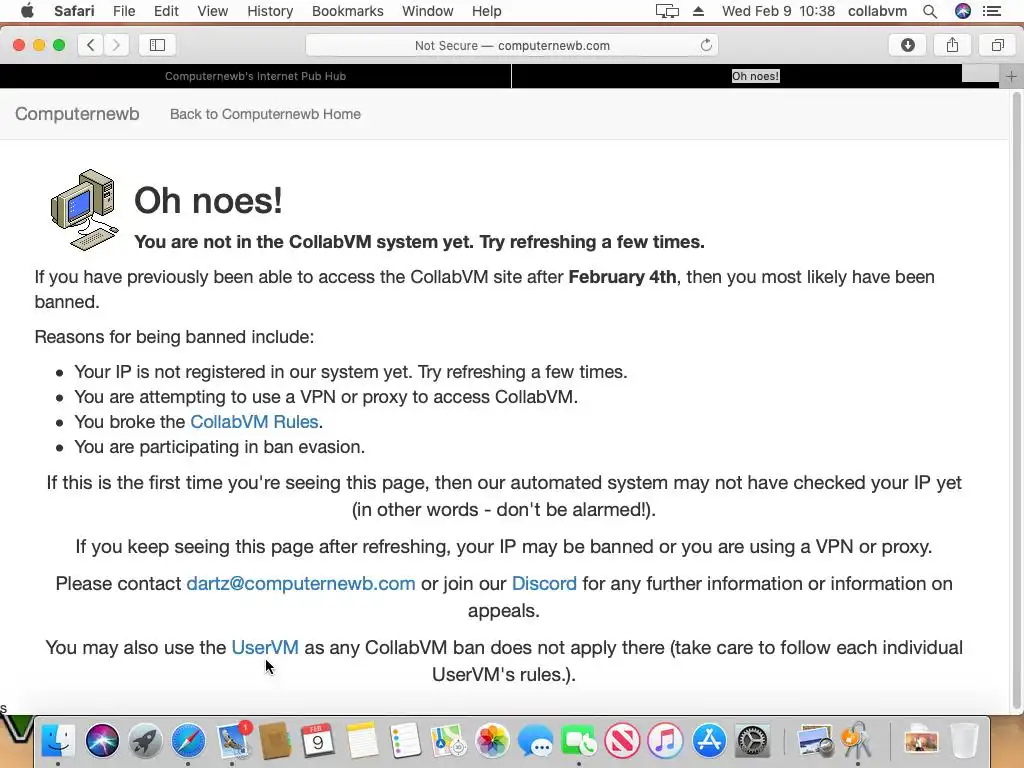Open the CollabVM Rules link

[x=254, y=422]
